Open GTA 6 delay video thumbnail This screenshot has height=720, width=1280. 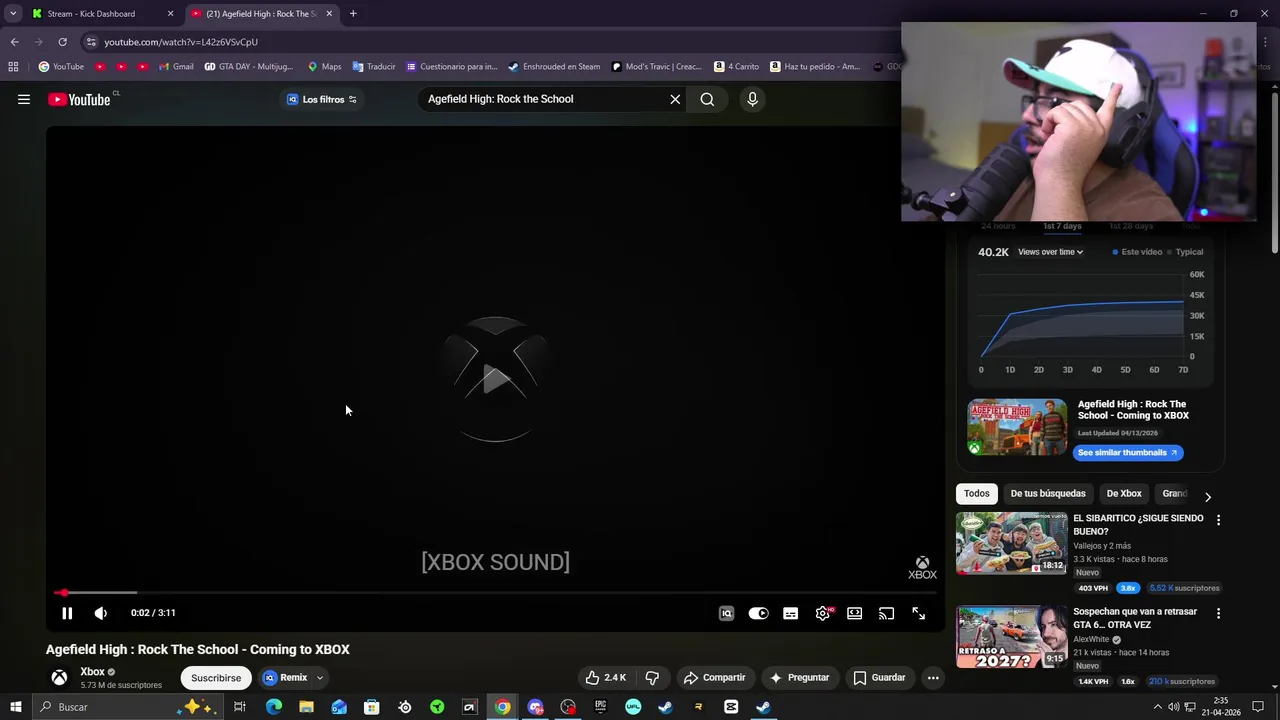1012,636
